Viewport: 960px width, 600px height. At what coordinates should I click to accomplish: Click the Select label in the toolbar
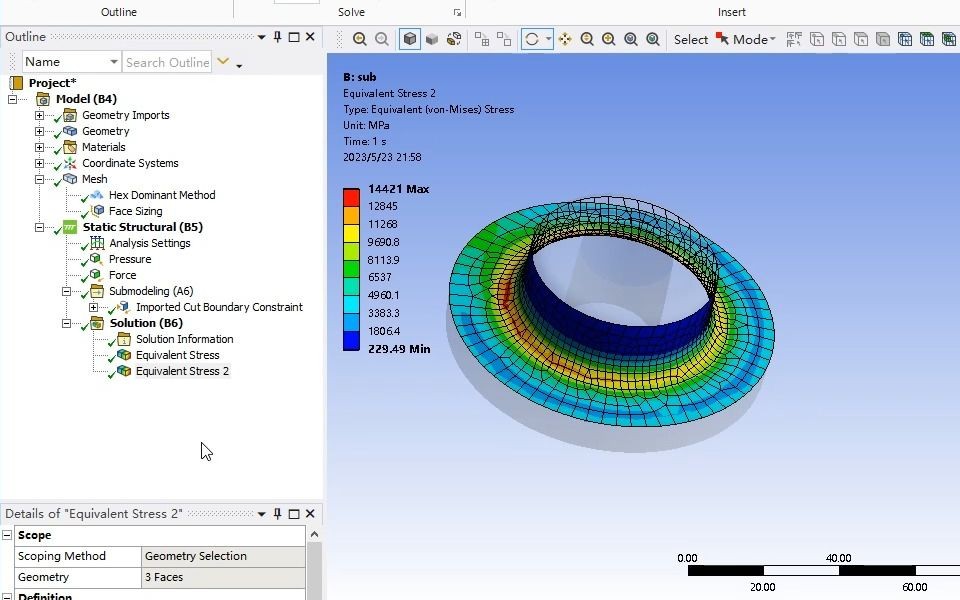[690, 40]
